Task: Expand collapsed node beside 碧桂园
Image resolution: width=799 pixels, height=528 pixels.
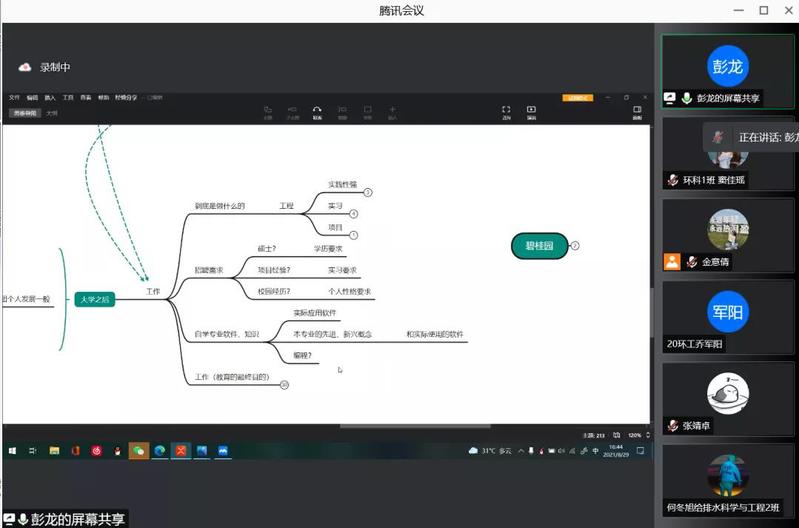Action: 575,245
